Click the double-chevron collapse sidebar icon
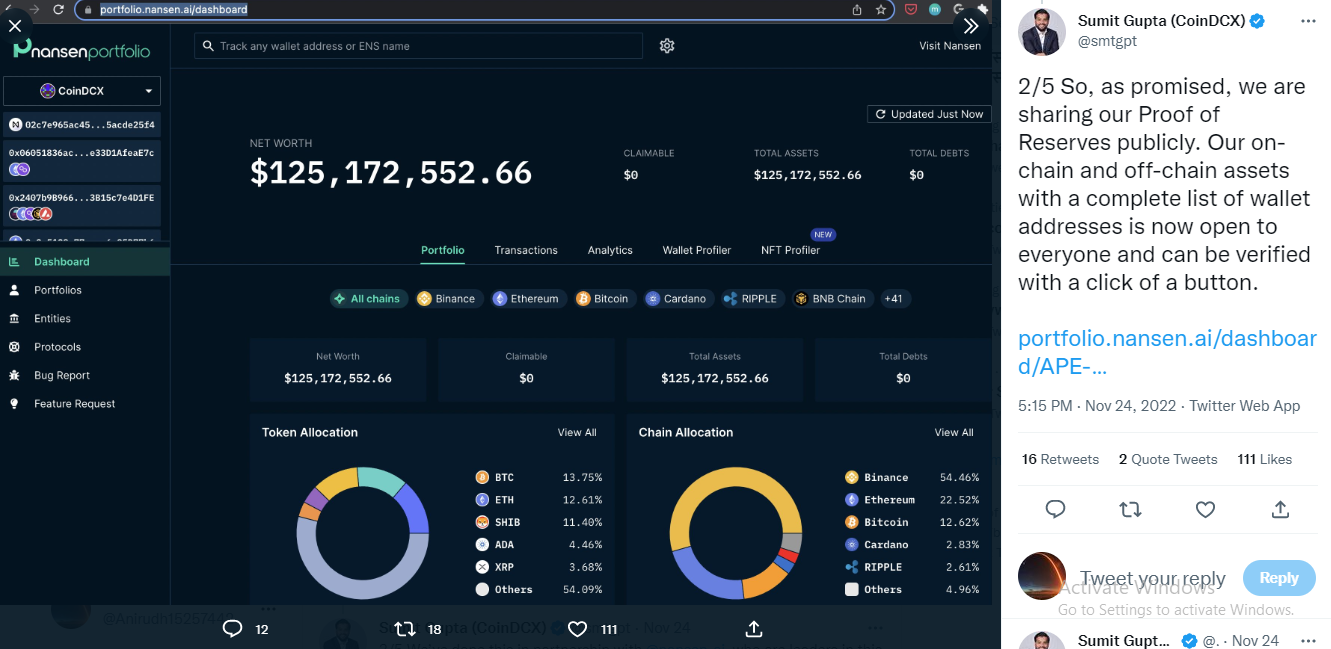Screen dimensions: 1331x649 970,26
